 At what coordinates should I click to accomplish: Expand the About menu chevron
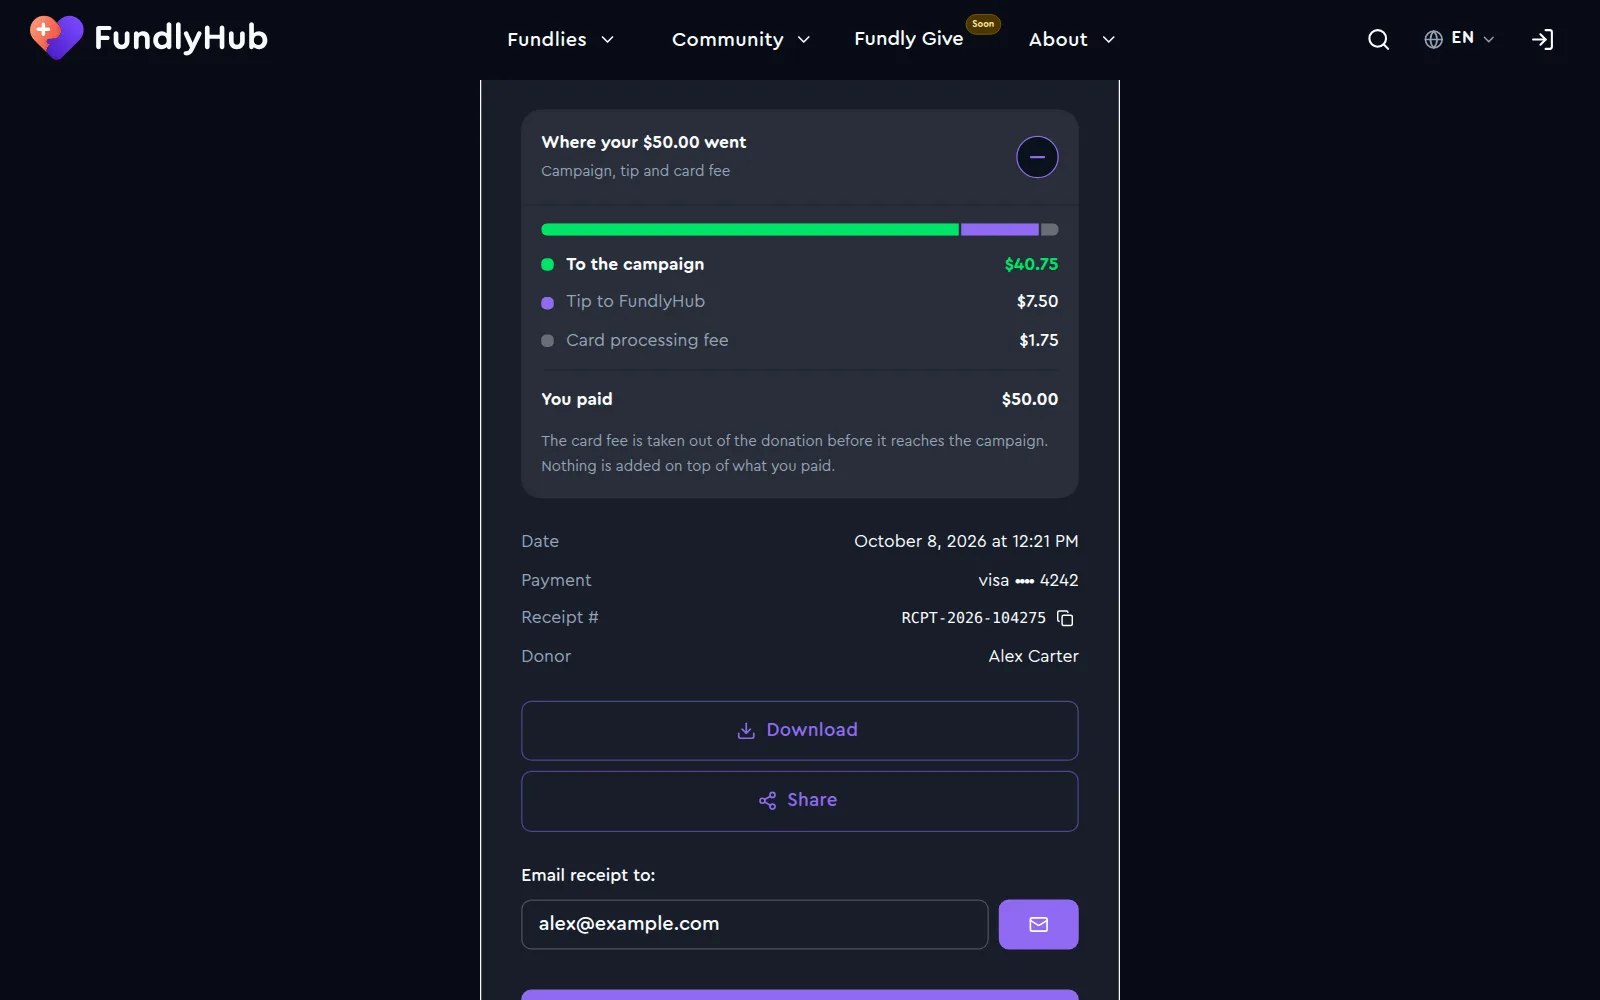coord(1108,39)
